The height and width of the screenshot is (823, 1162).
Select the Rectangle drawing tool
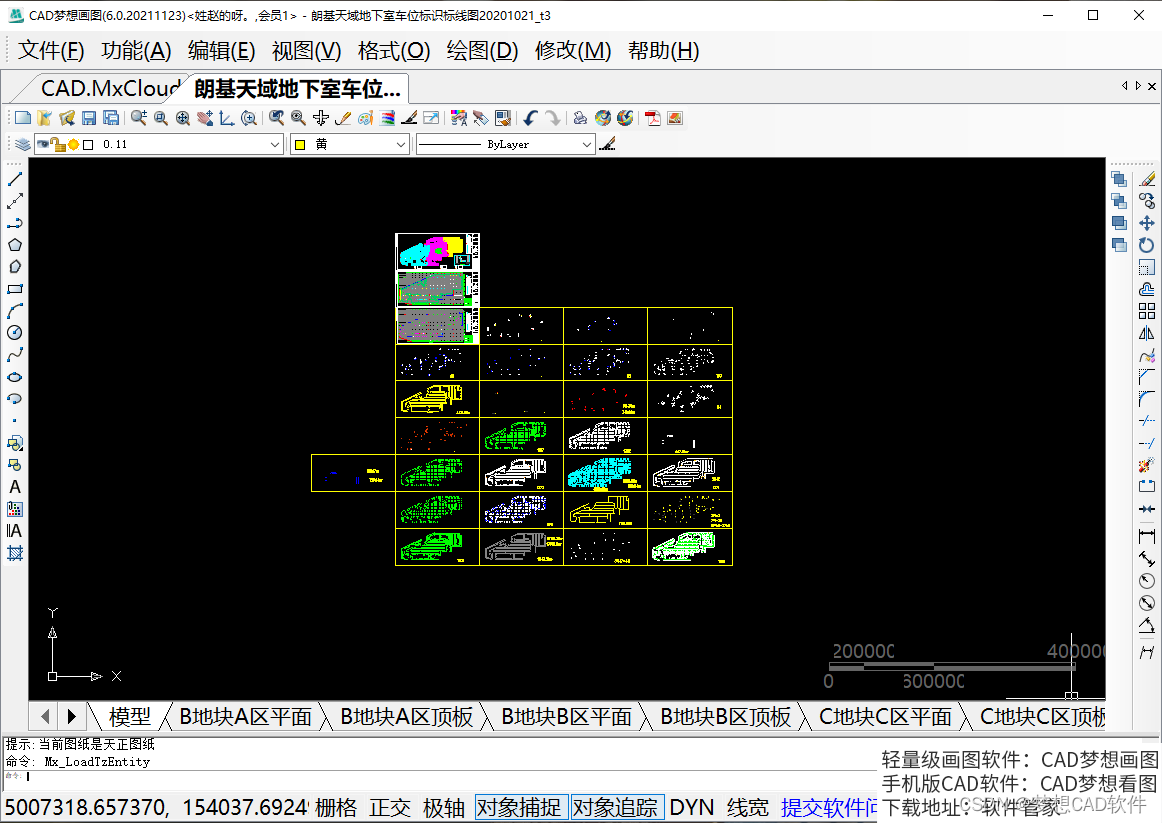click(x=15, y=289)
